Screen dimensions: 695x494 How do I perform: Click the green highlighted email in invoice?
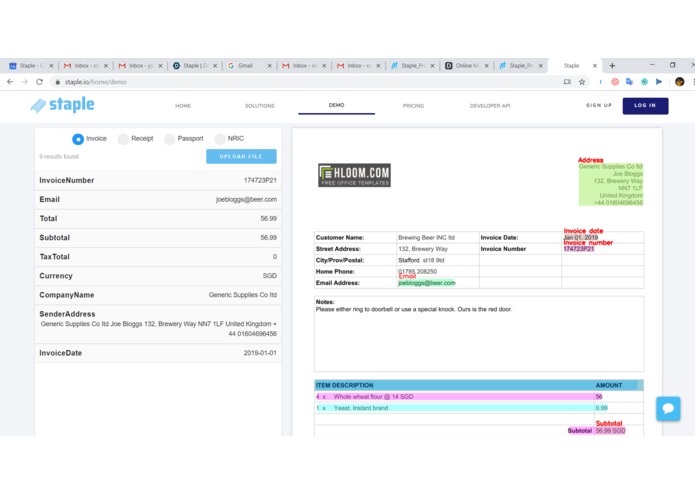click(x=426, y=283)
